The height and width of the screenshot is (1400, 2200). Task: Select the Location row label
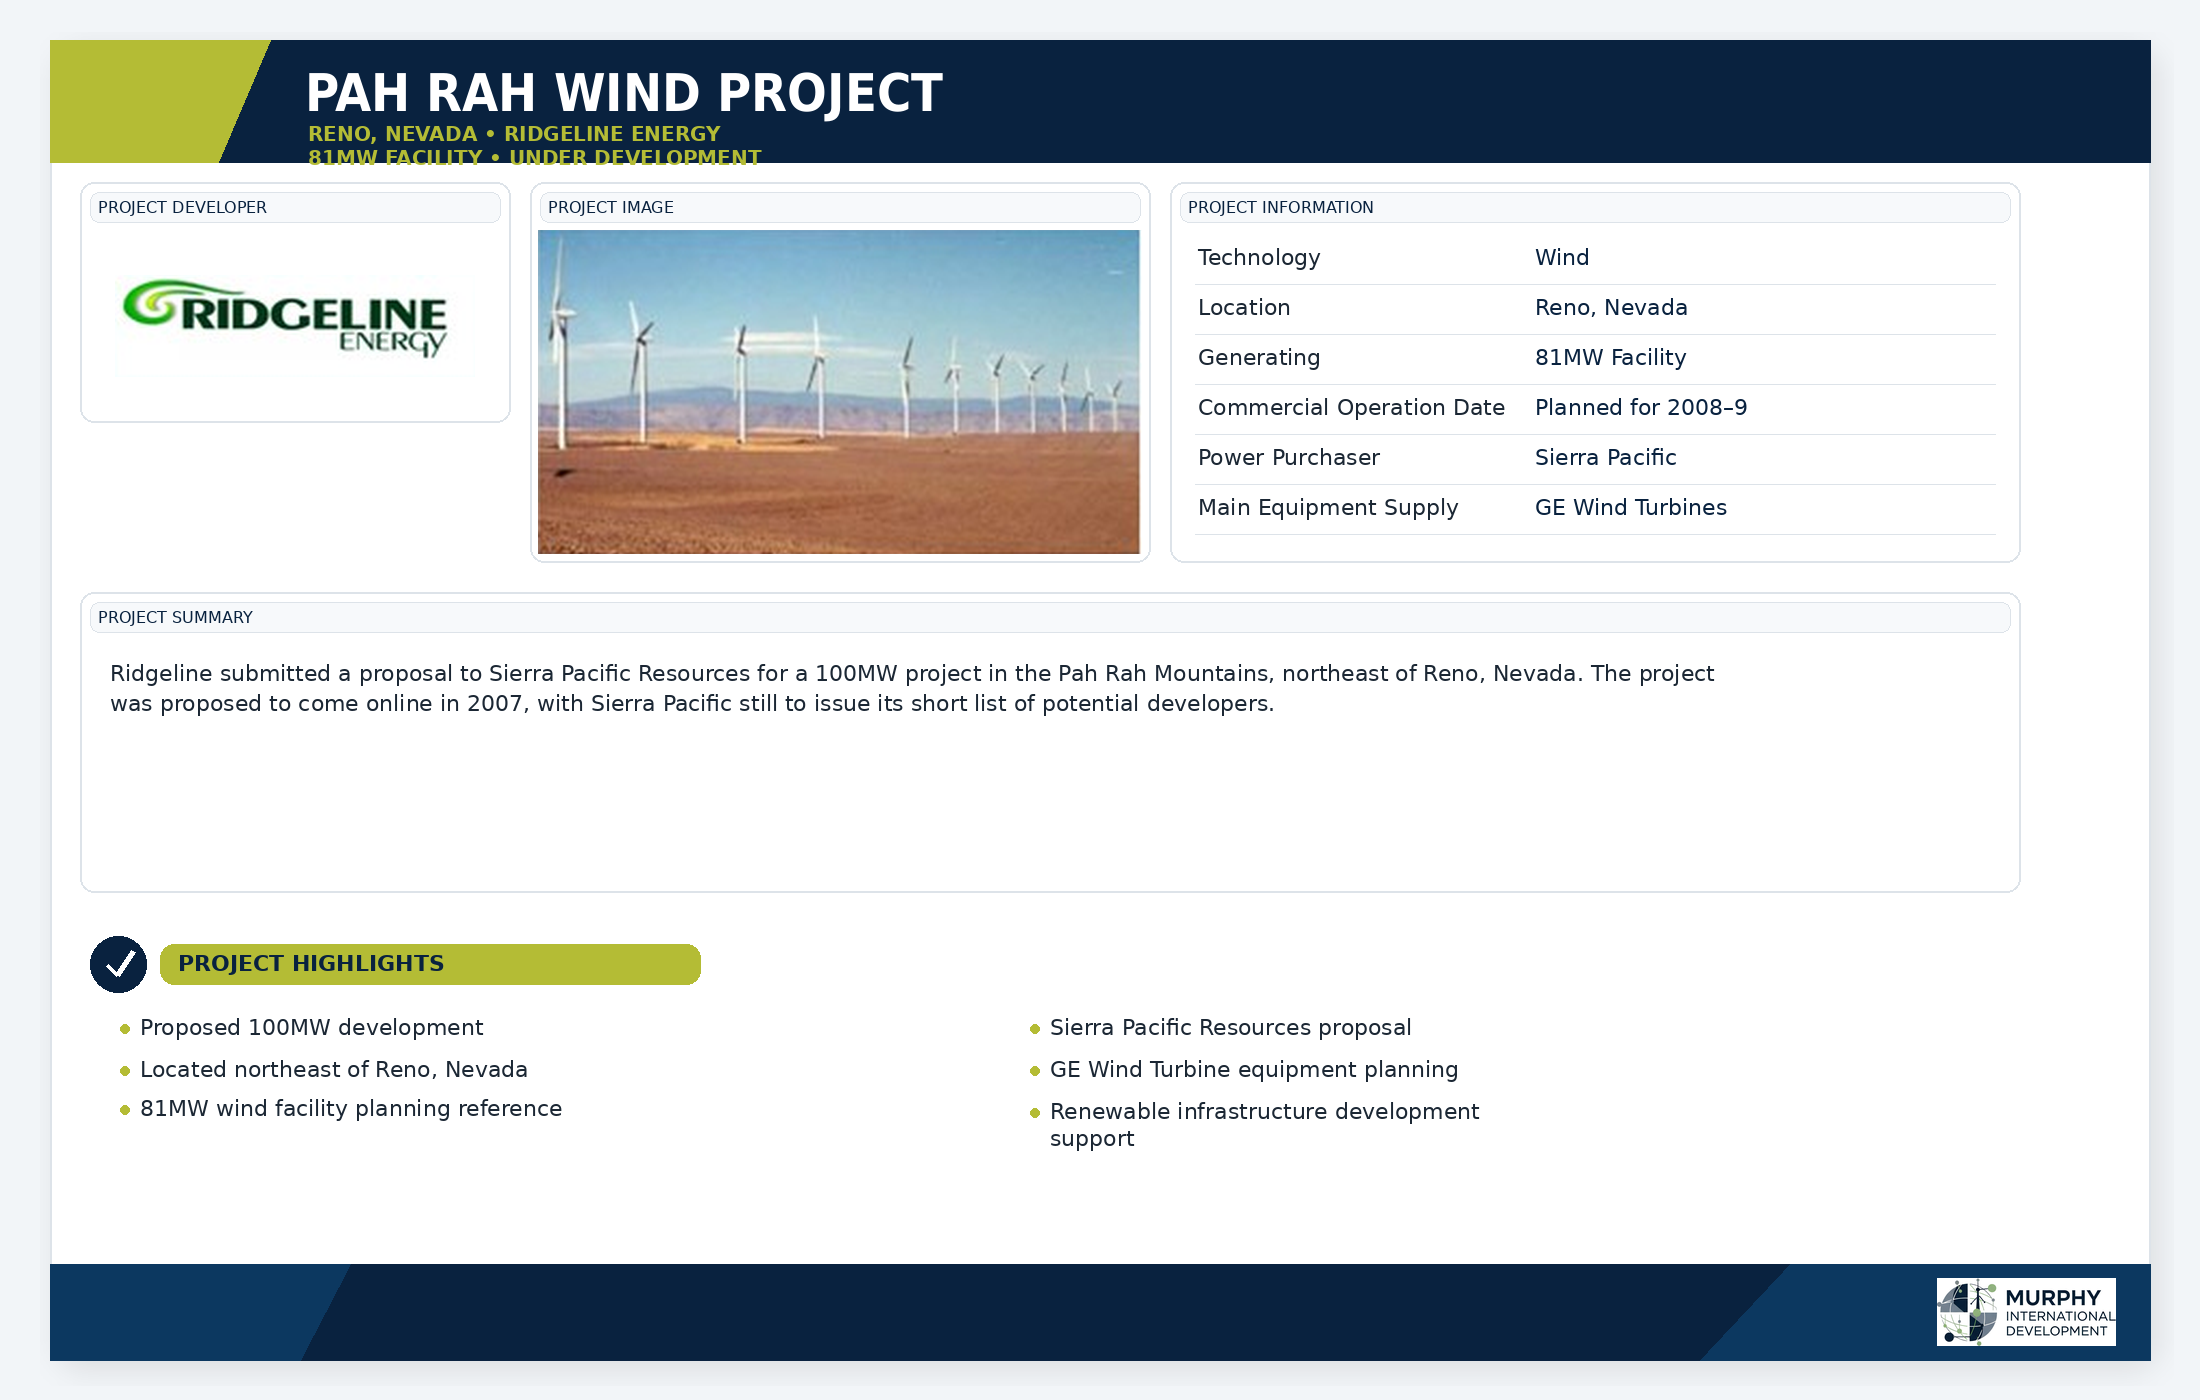click(1244, 308)
